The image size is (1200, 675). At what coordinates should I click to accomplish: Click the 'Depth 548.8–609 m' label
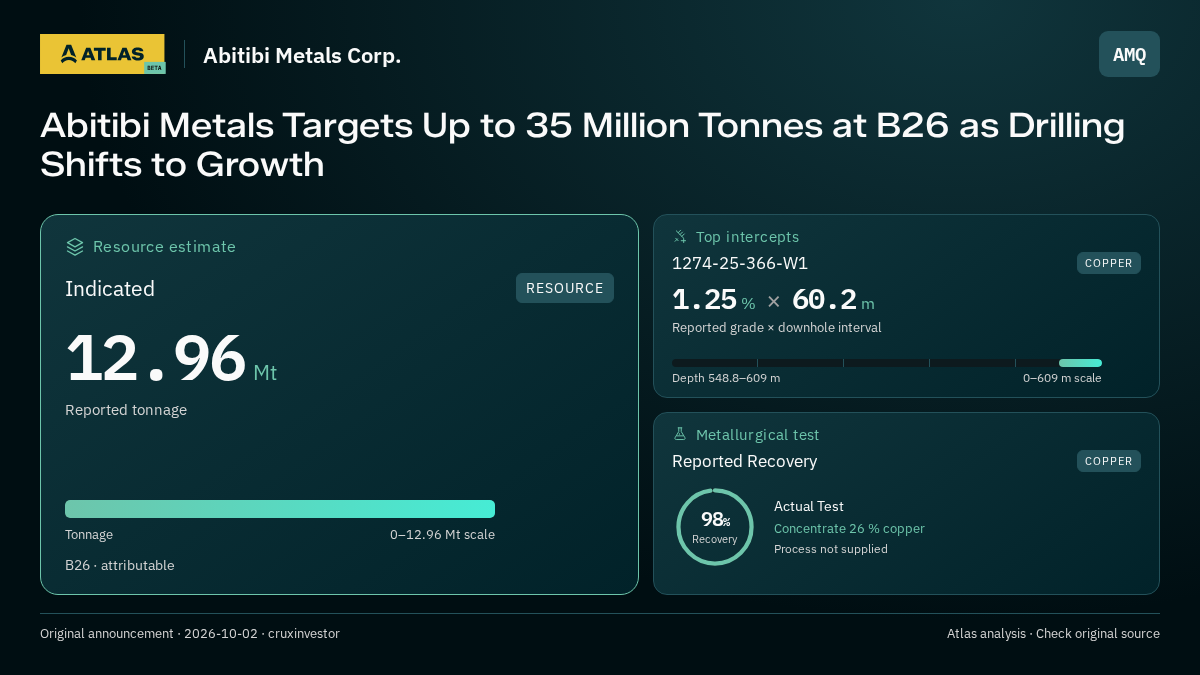(726, 379)
